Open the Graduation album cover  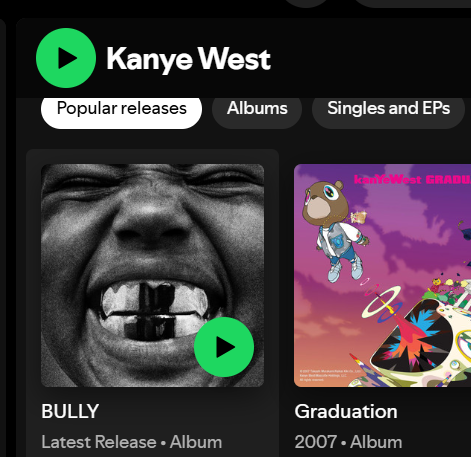tap(383, 275)
